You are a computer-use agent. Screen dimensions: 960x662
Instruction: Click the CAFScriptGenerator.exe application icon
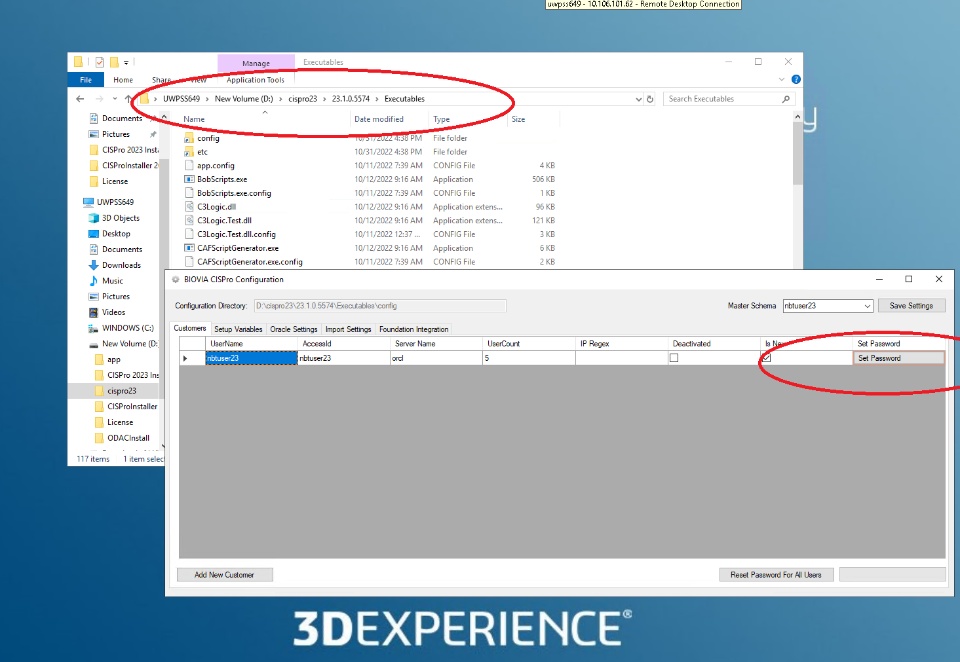[x=189, y=248]
